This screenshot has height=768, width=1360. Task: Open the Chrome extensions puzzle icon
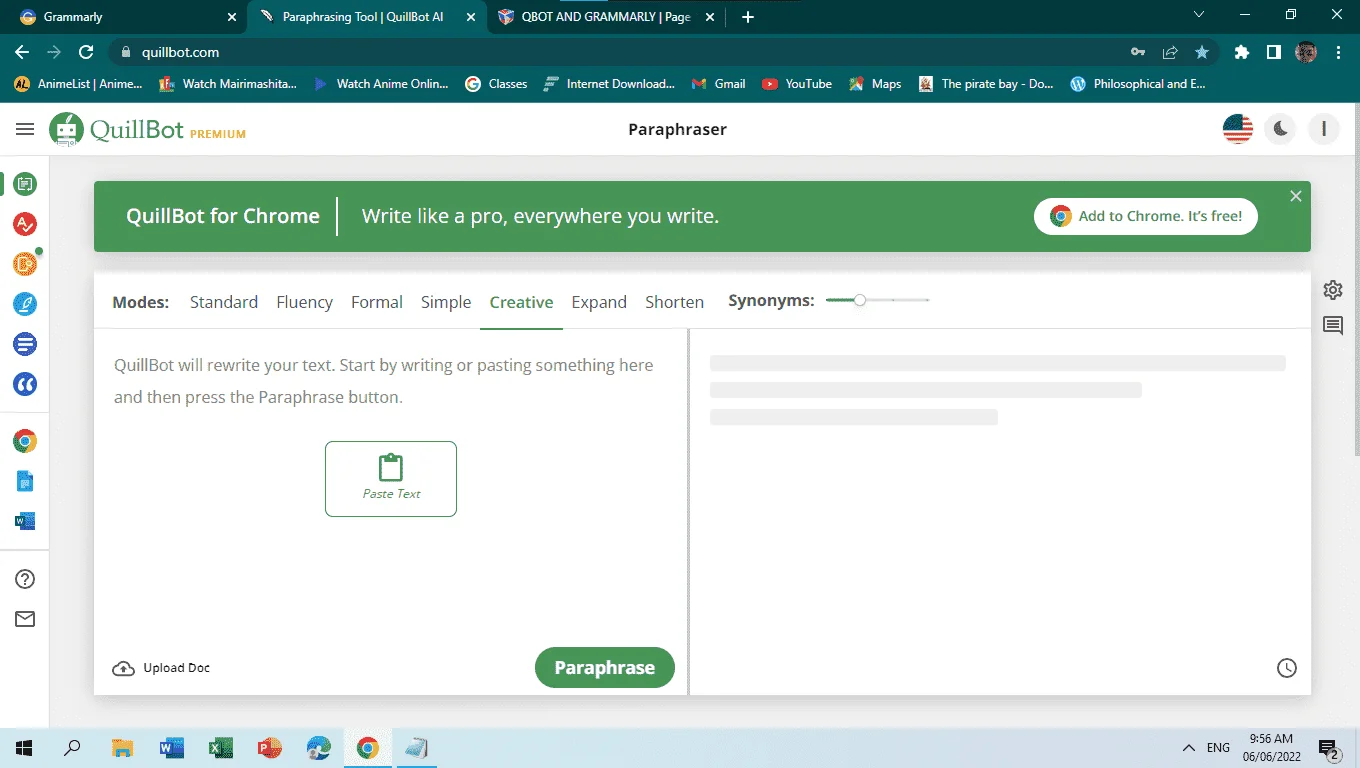tap(1242, 52)
